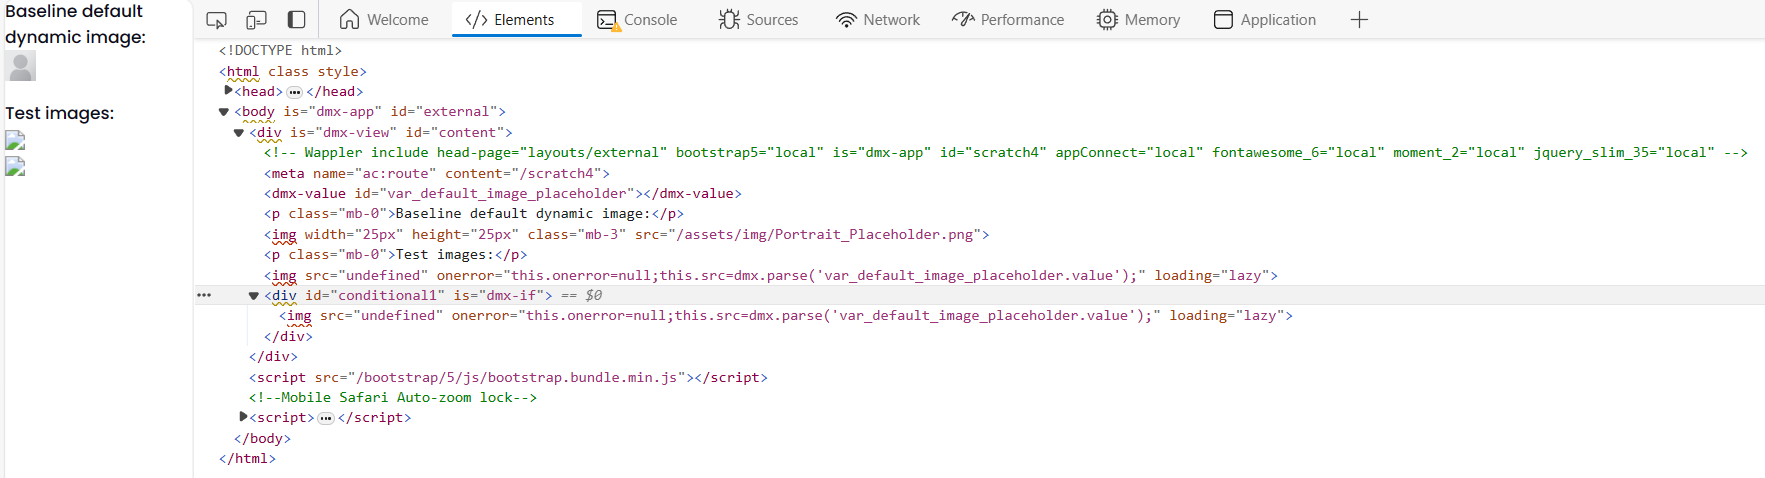Open the Application panel

[1265, 20]
